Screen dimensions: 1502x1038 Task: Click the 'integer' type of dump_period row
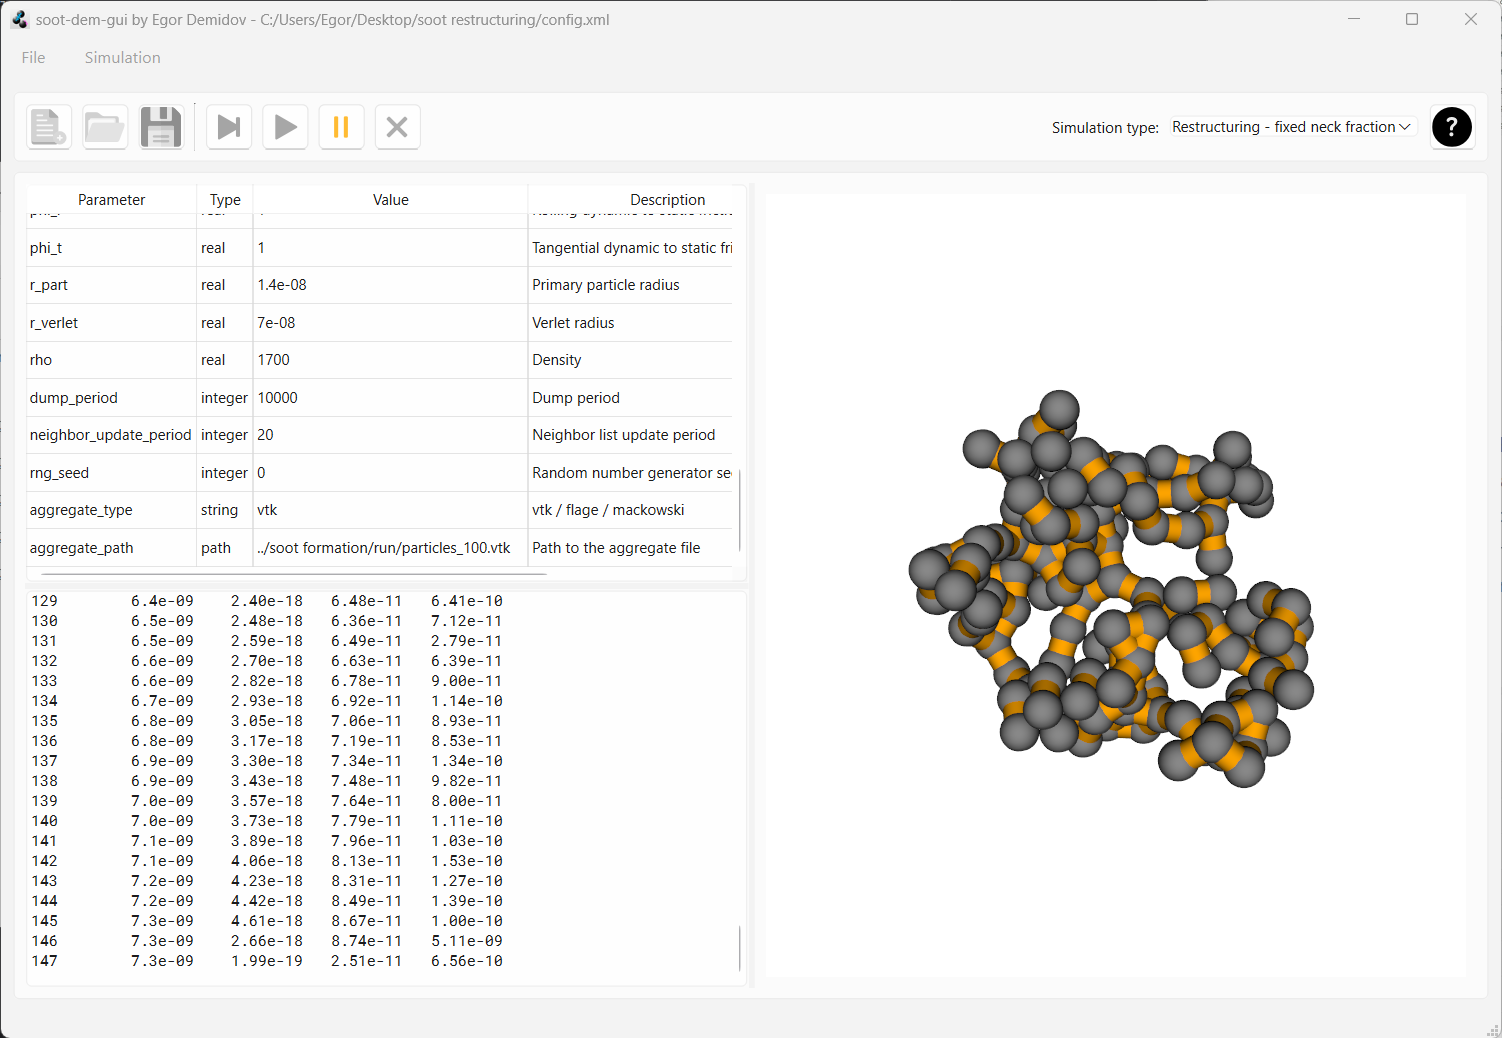point(224,398)
